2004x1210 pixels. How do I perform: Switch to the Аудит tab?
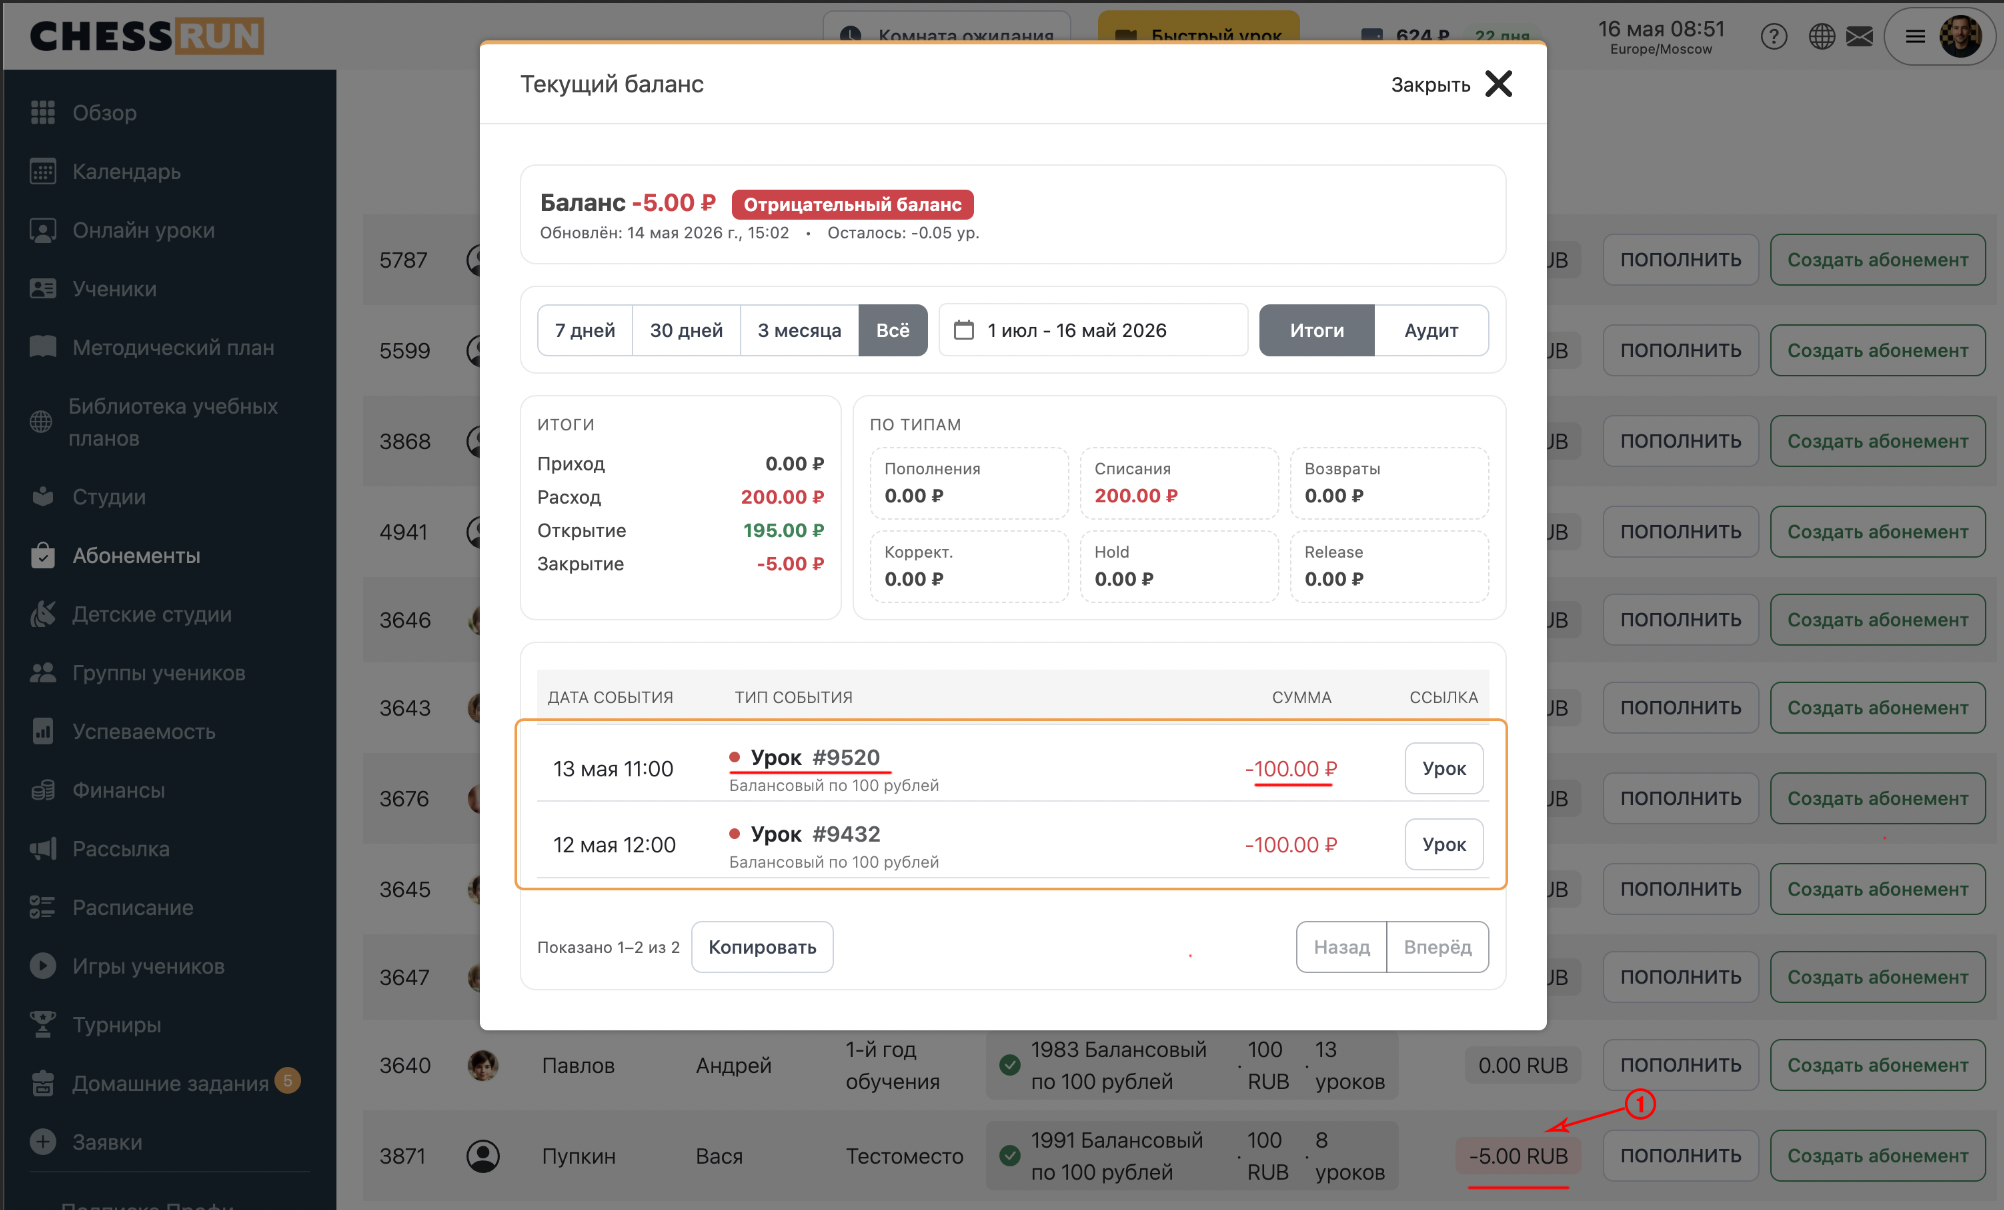pos(1431,330)
